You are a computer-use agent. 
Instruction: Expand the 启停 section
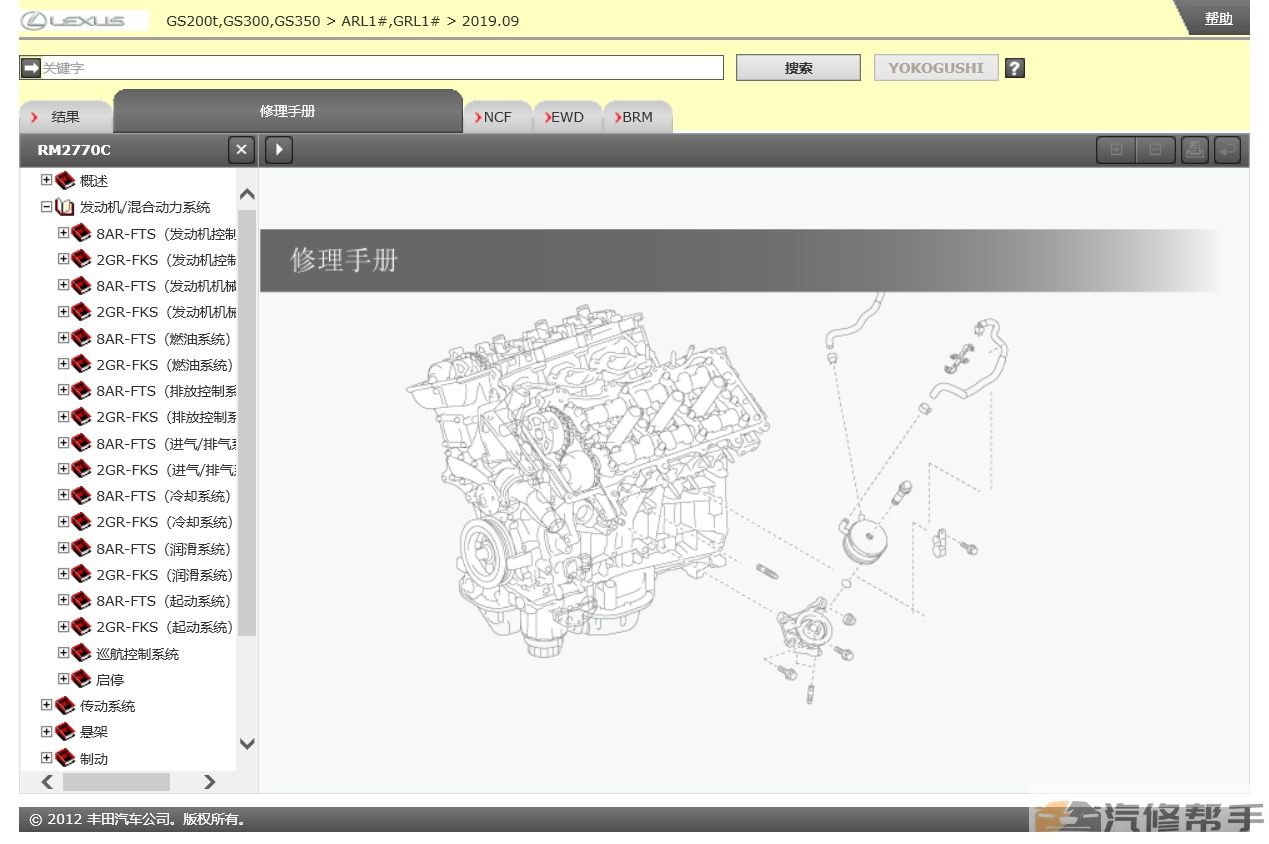[x=63, y=679]
